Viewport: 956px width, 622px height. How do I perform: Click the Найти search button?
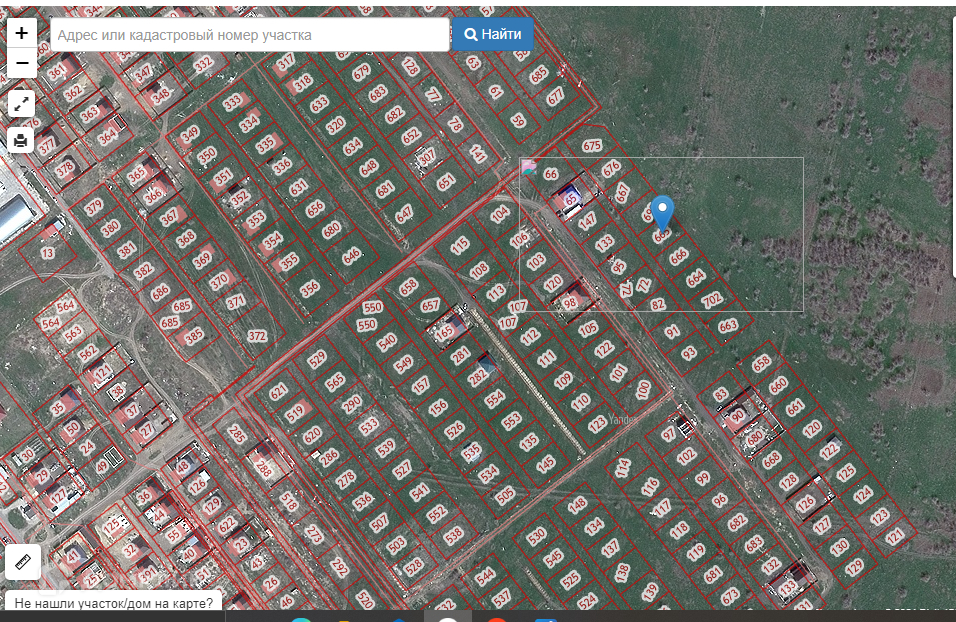(493, 34)
